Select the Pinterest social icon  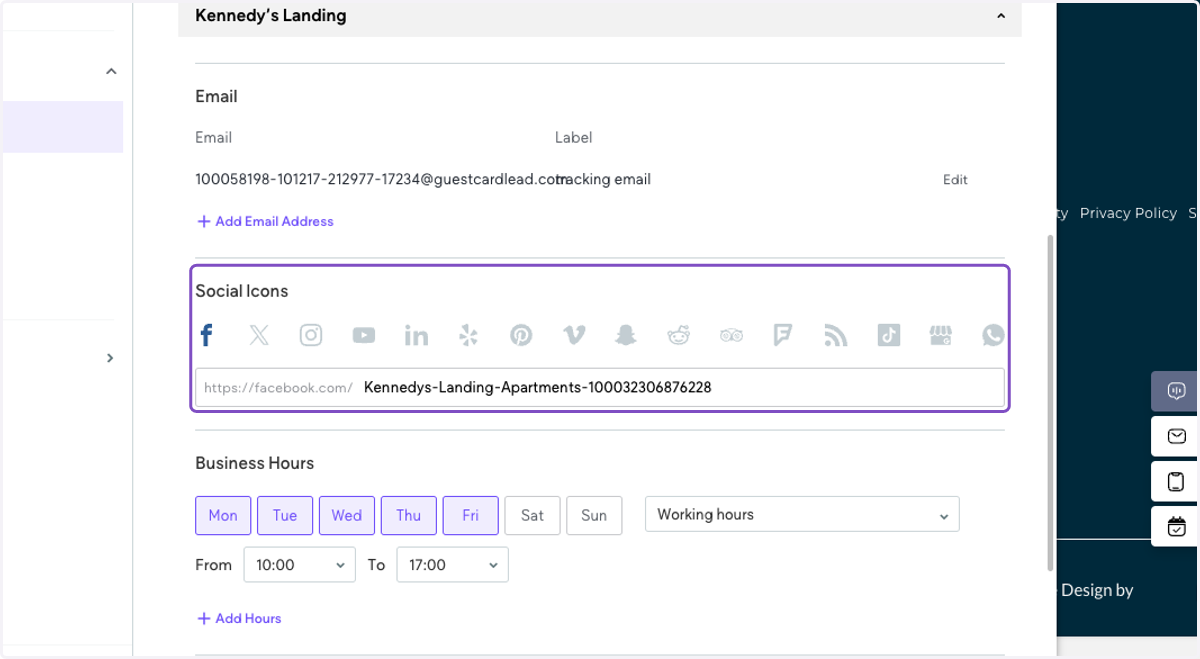pos(521,335)
